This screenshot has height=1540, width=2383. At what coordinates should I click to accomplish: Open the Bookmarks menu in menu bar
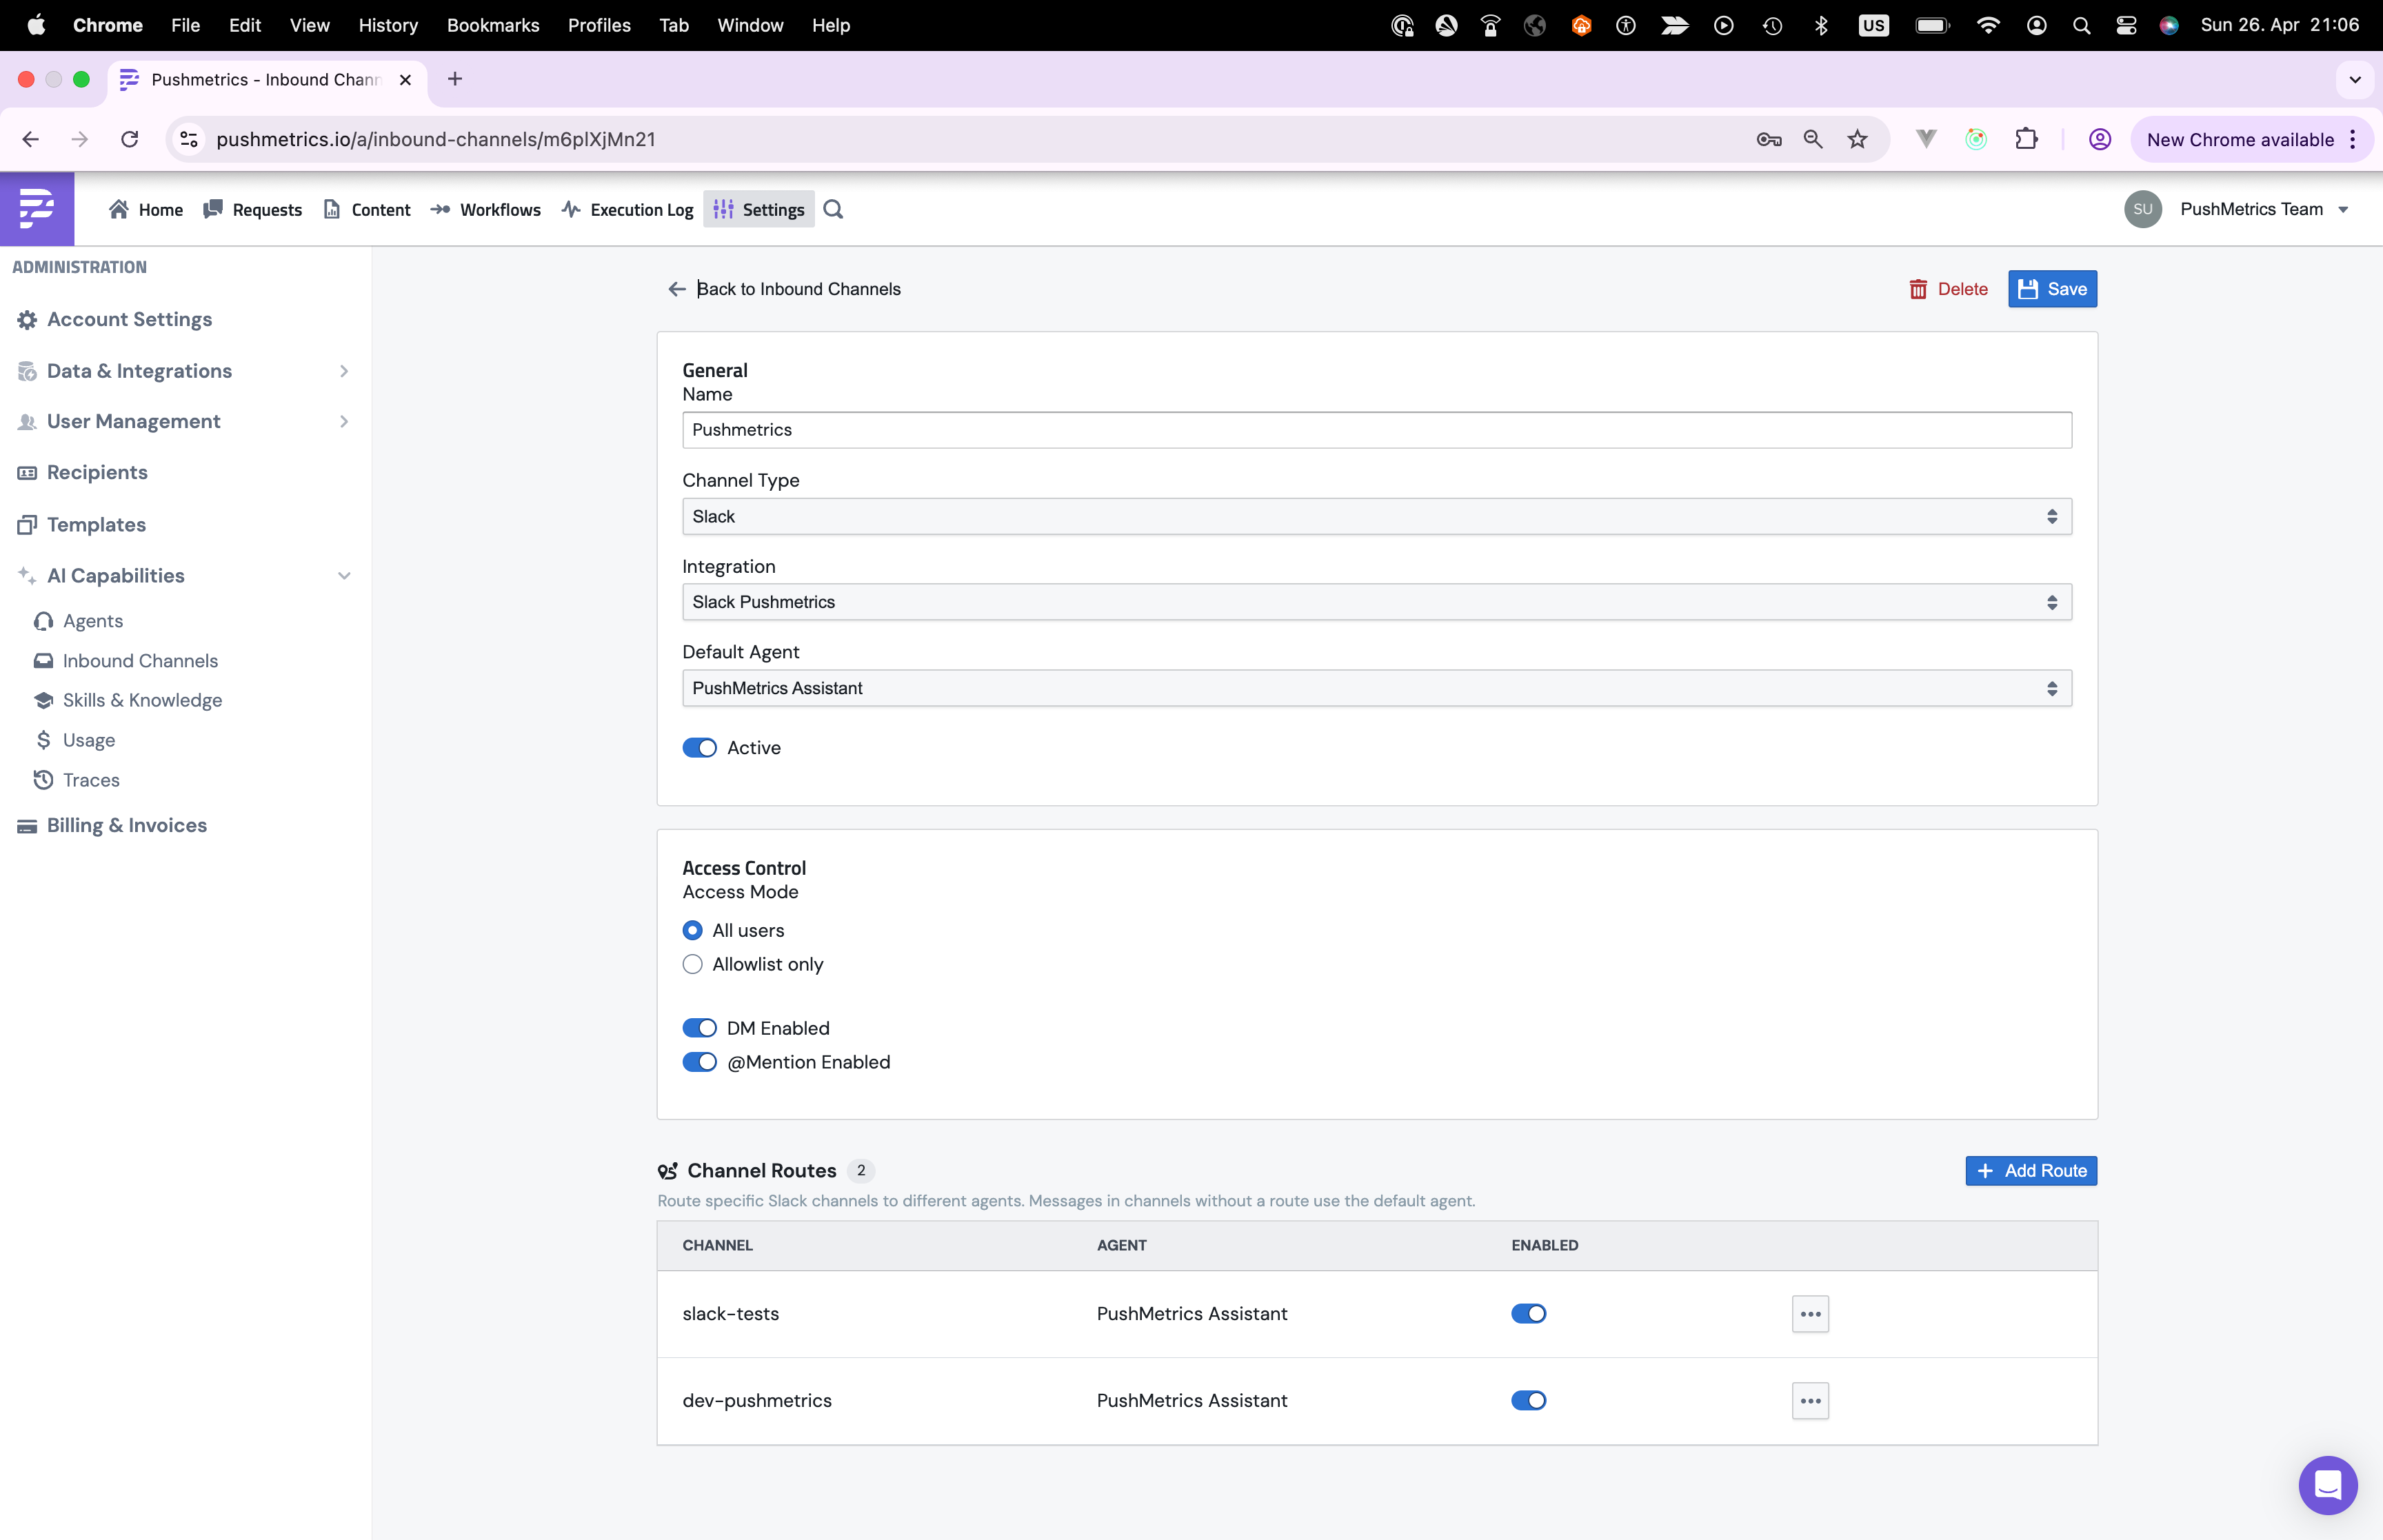point(493,25)
